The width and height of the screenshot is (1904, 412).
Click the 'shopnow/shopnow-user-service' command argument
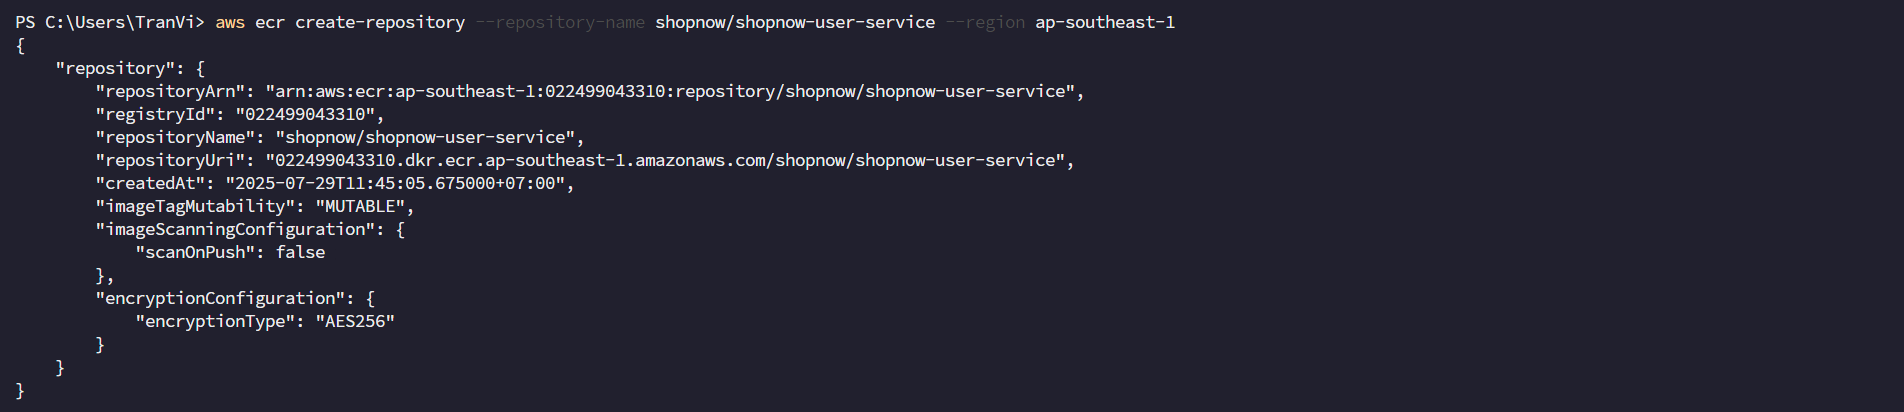point(795,22)
